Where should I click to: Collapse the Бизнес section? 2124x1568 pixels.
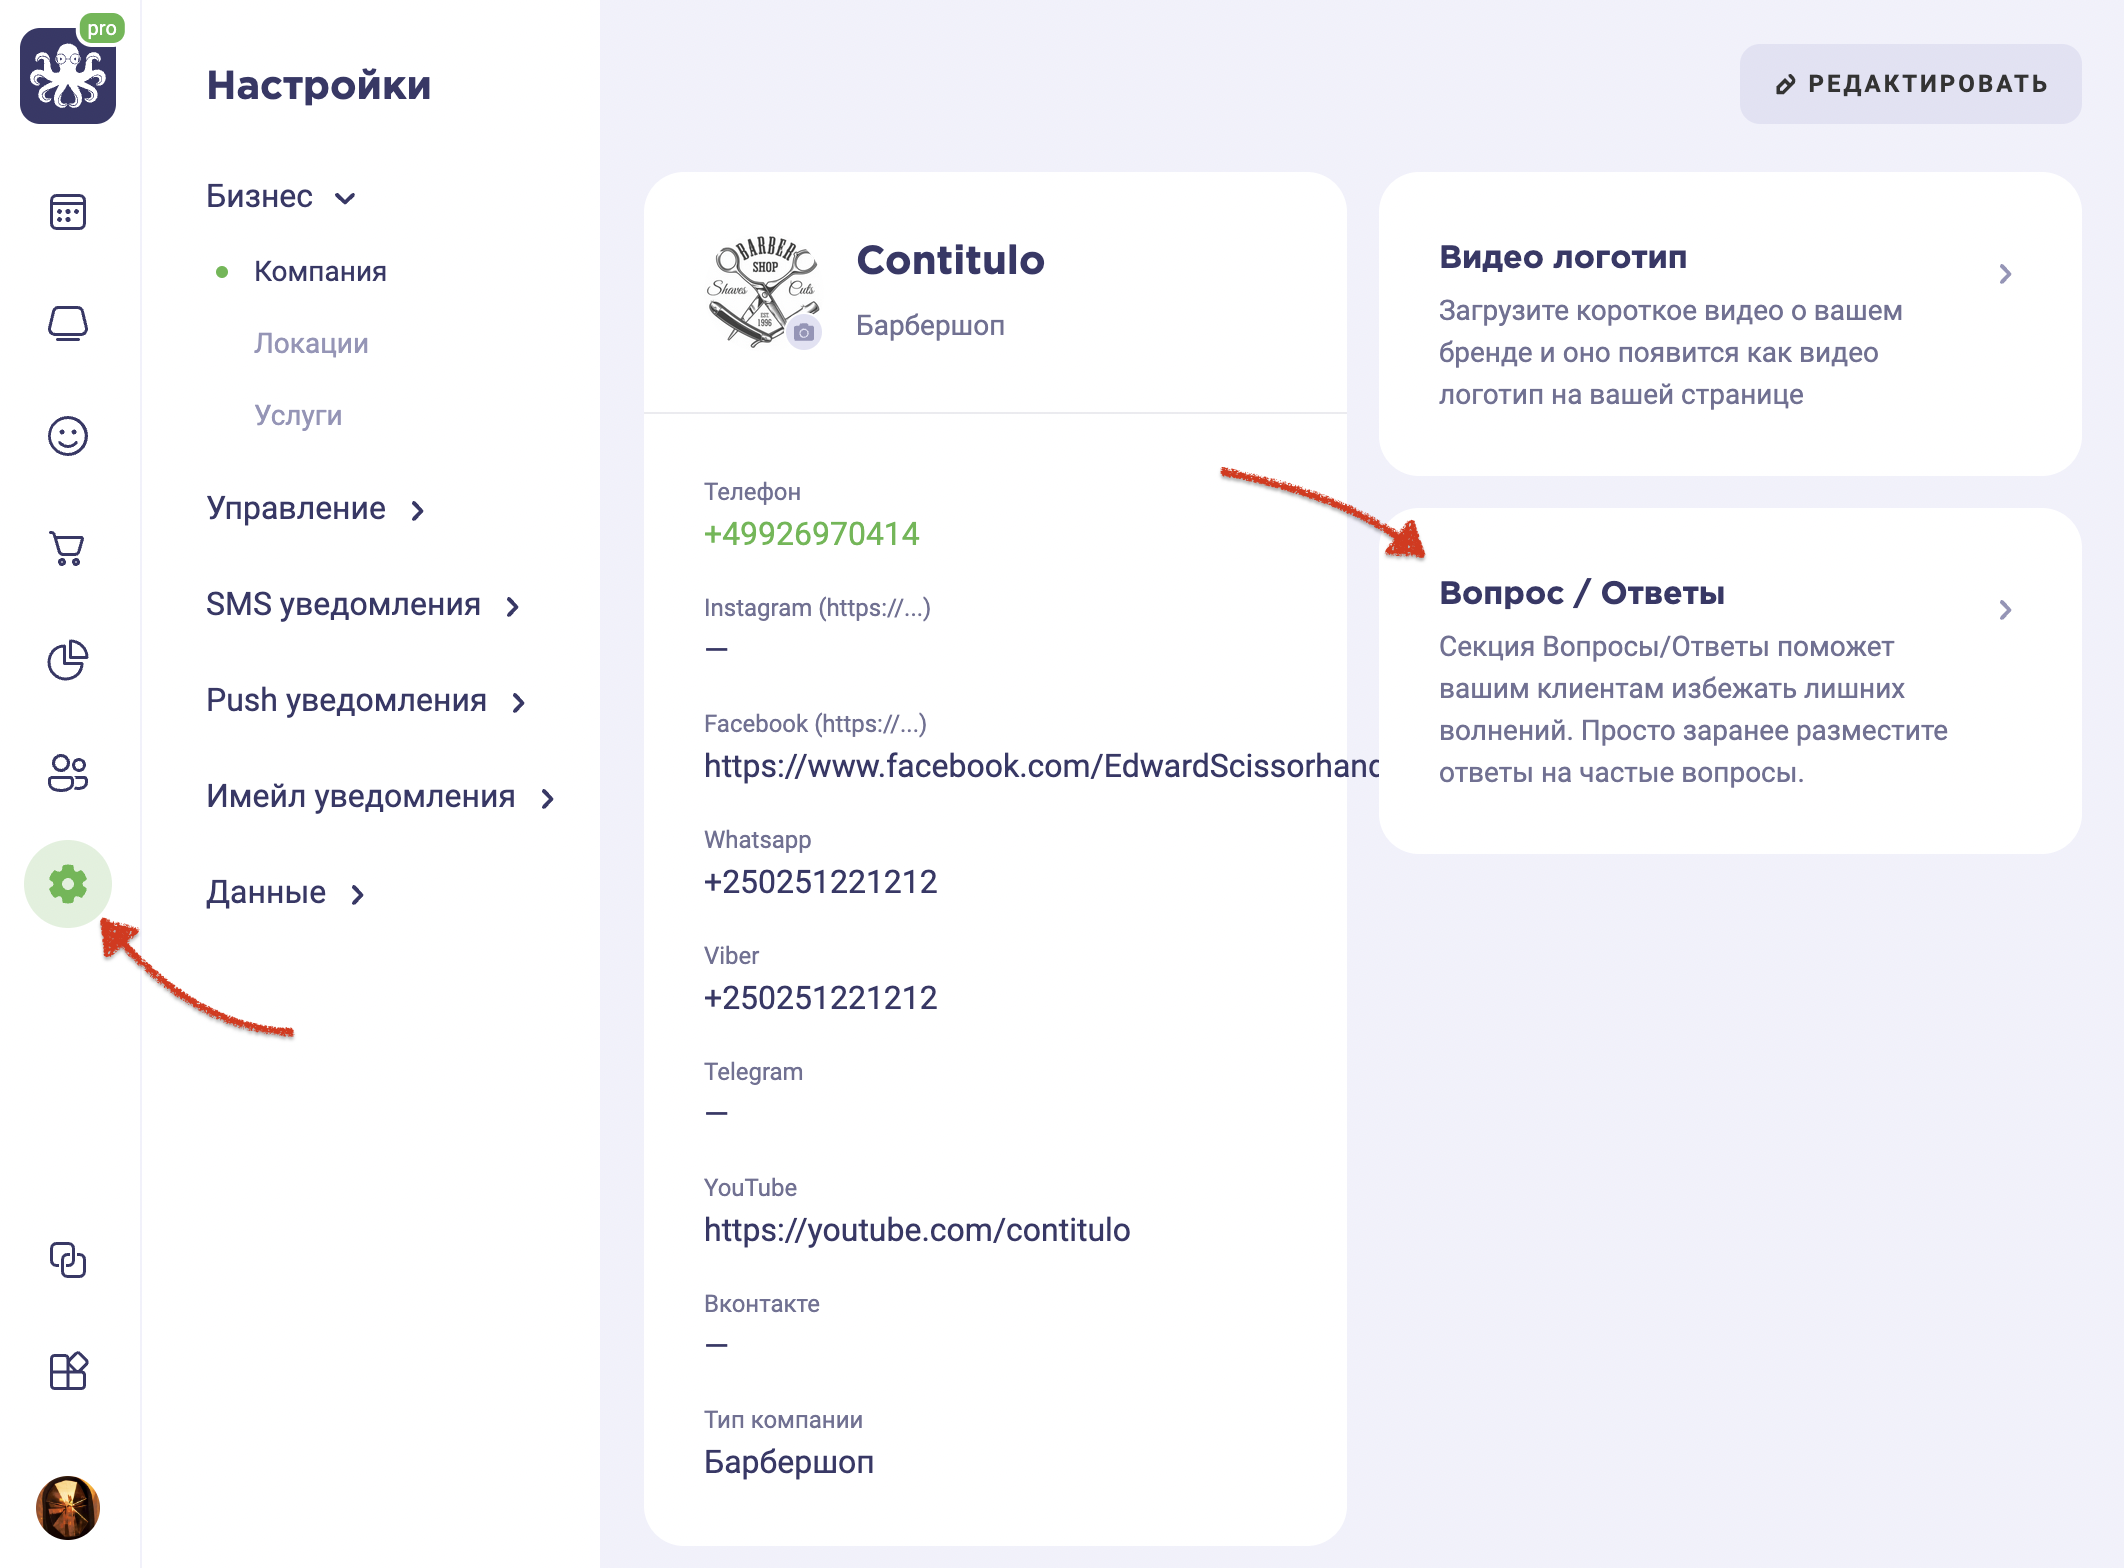pyautogui.click(x=281, y=197)
